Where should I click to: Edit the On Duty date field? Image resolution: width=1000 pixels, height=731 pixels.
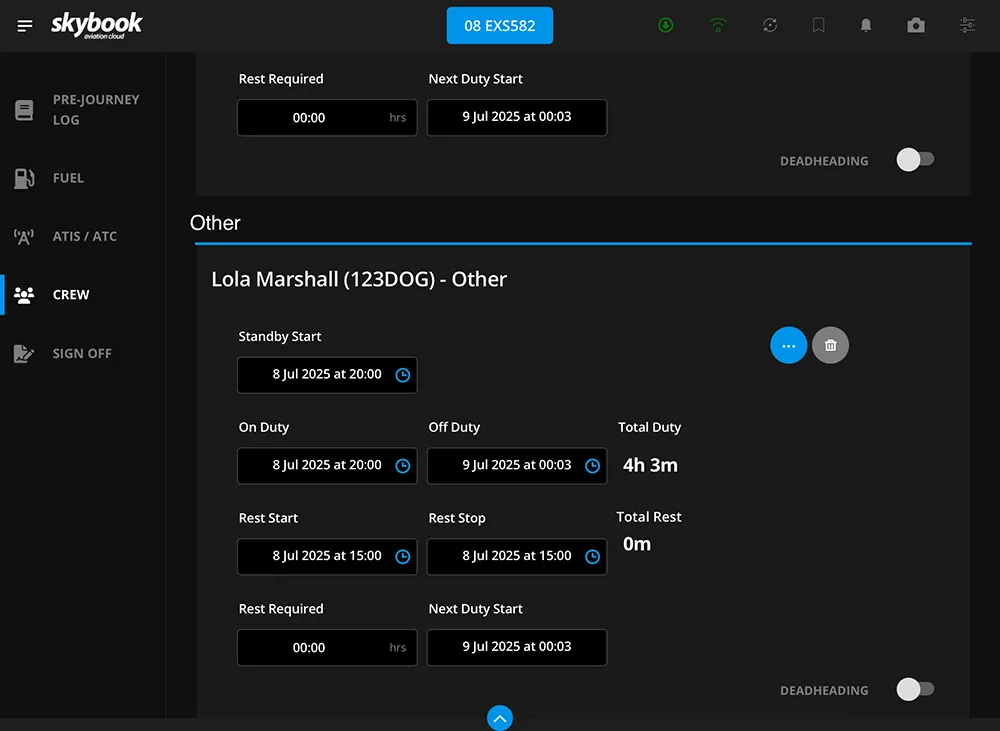[327, 466]
